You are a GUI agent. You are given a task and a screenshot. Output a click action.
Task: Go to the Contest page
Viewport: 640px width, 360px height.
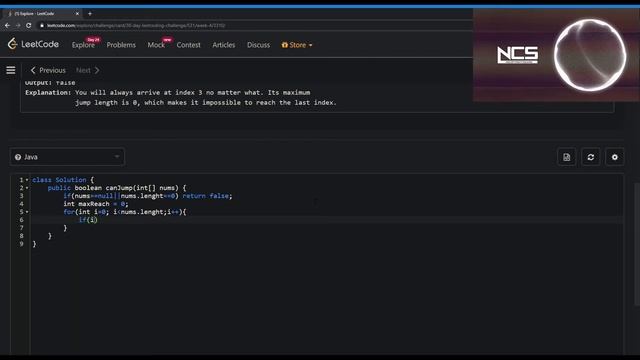tap(189, 45)
